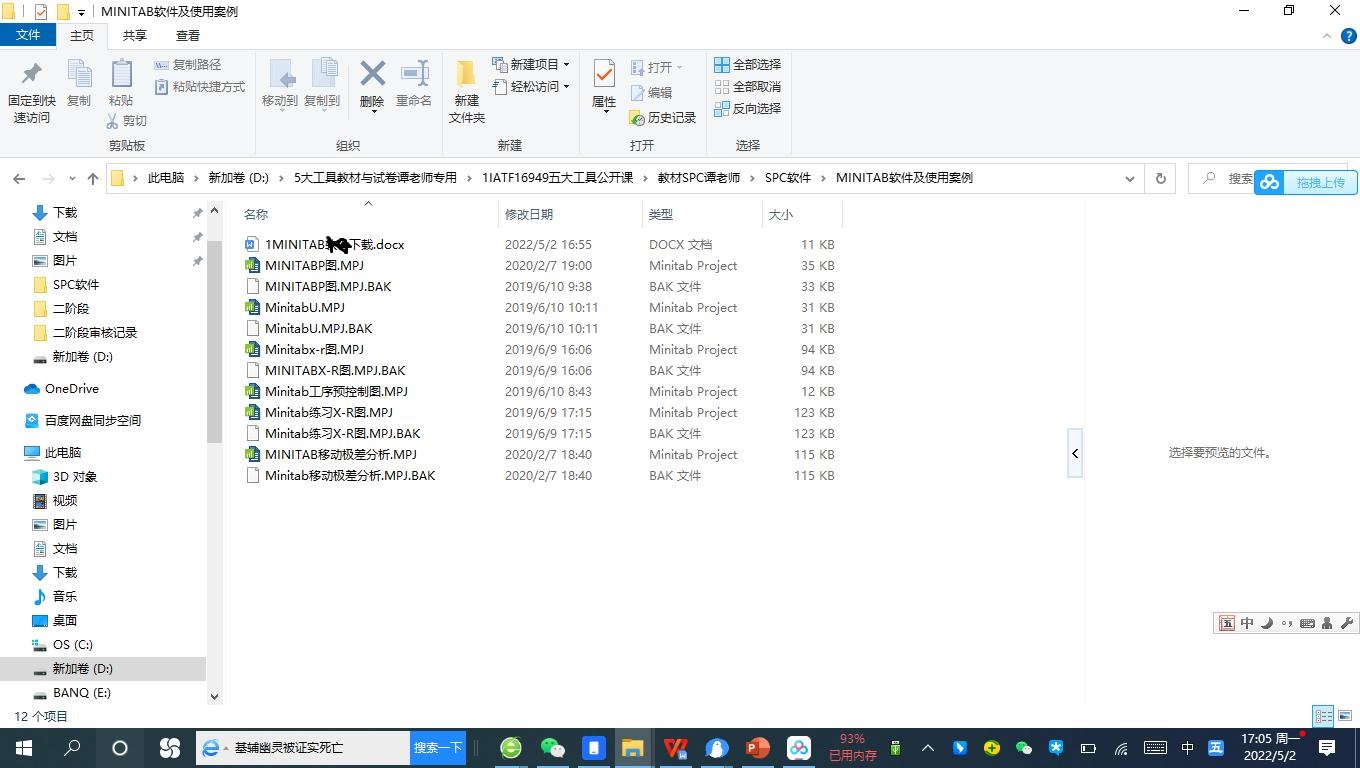Click the Paste (粘贴) ribbon icon
Viewport: 1360px width, 768px height.
point(121,74)
